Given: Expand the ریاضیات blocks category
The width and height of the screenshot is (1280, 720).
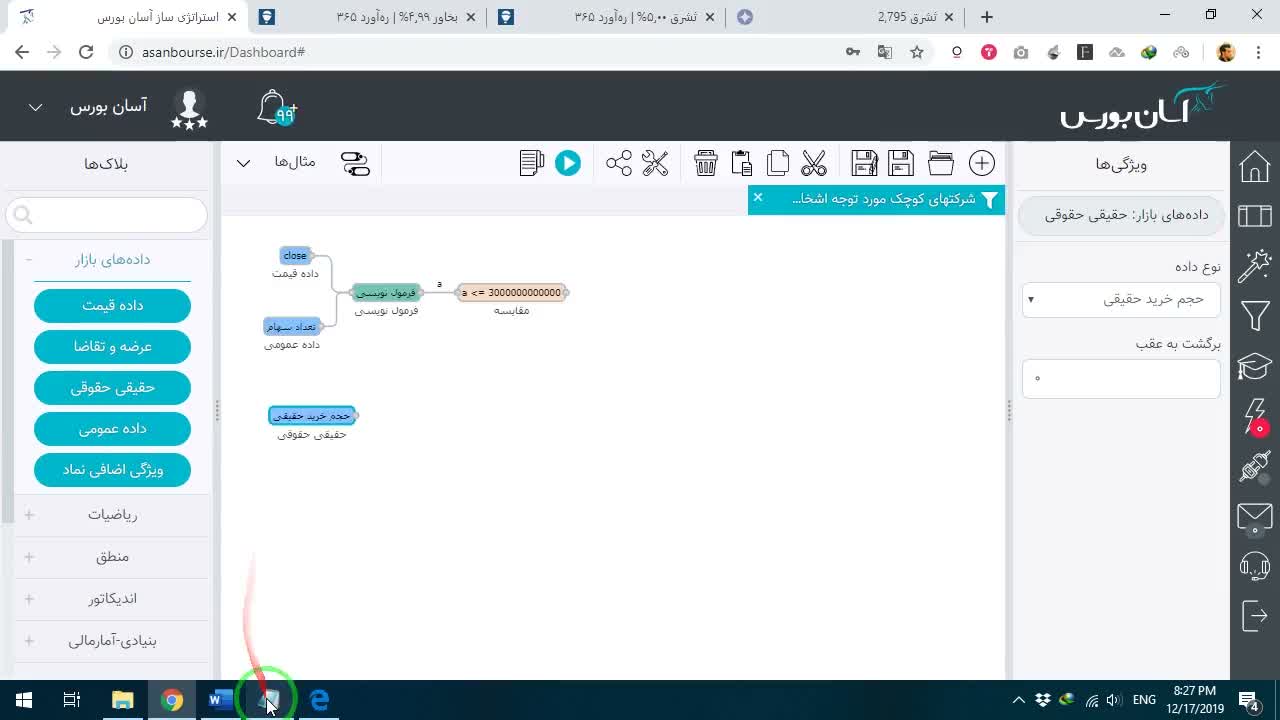Looking at the screenshot, I should 112,515.
